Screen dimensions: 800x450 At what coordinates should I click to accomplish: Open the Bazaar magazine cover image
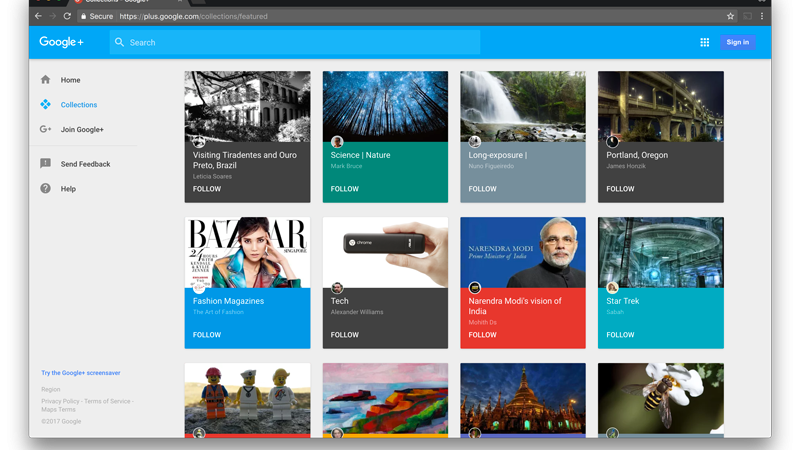(247, 252)
